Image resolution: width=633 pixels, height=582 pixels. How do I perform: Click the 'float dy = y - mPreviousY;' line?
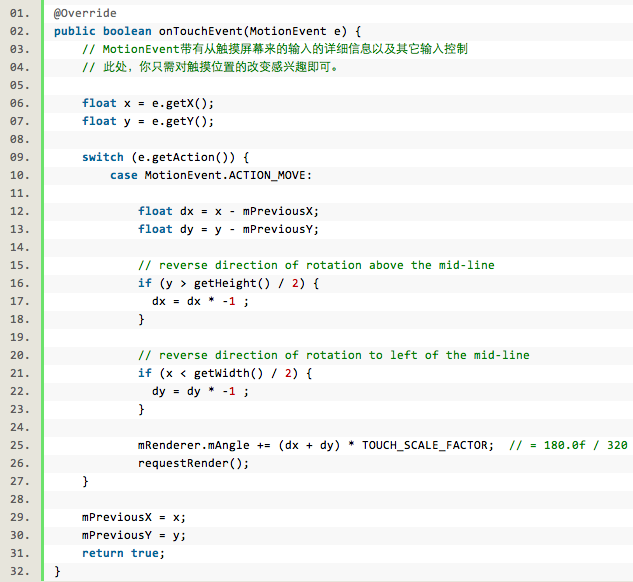pos(228,229)
